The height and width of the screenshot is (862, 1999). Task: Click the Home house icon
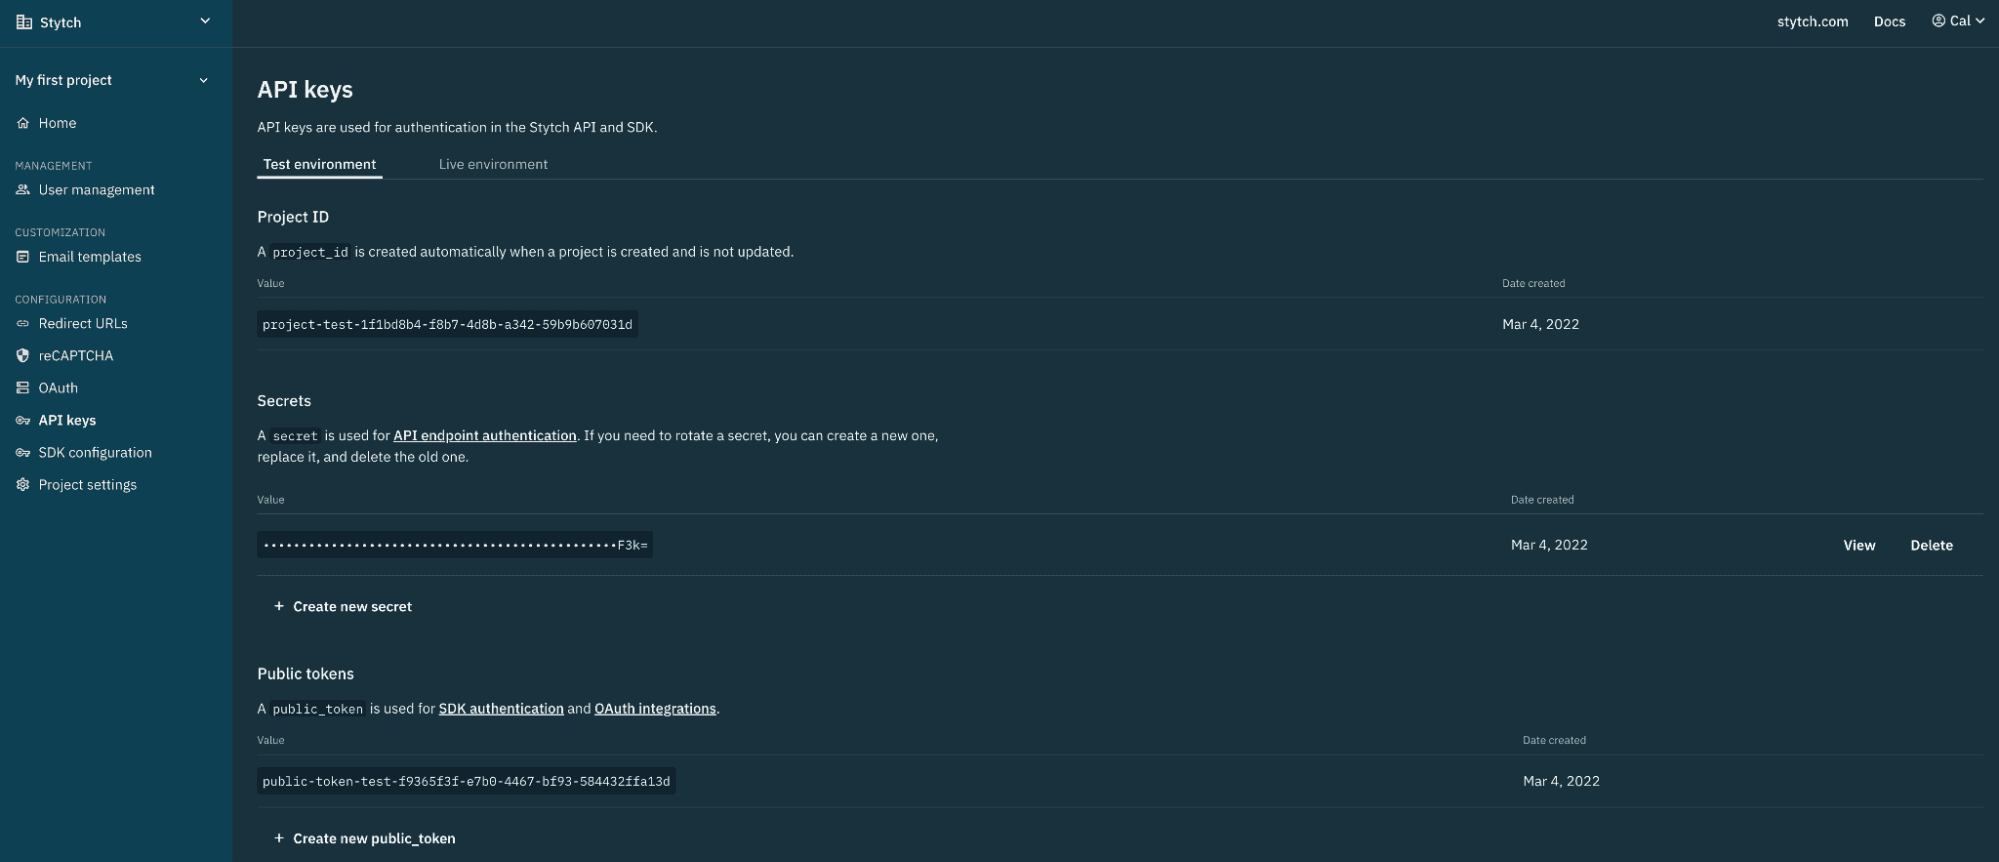click(23, 123)
